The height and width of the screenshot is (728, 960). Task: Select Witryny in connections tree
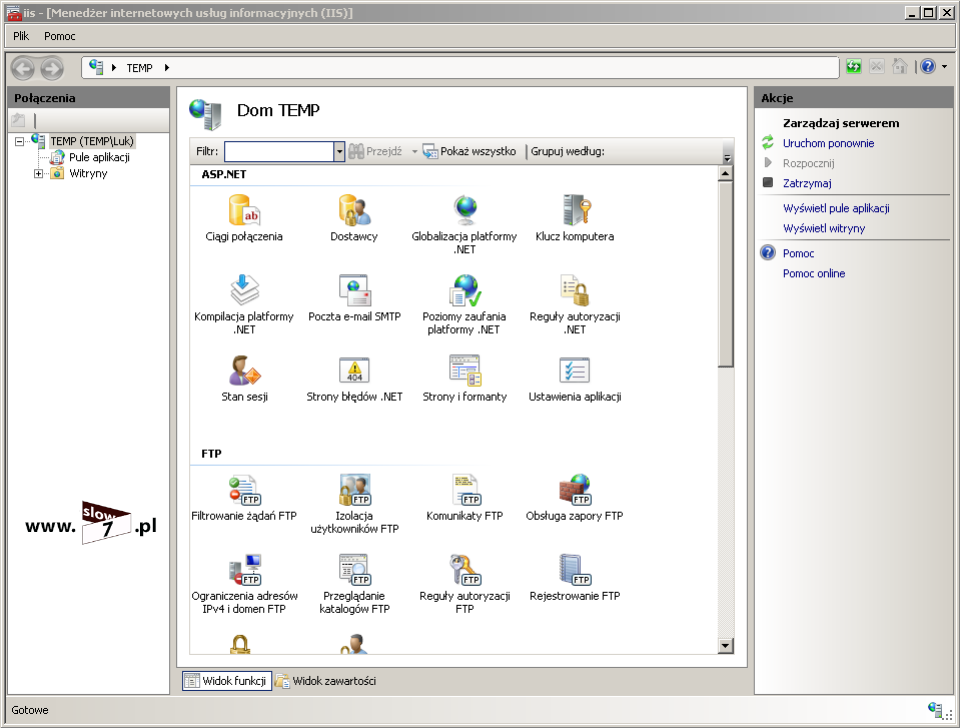88,173
